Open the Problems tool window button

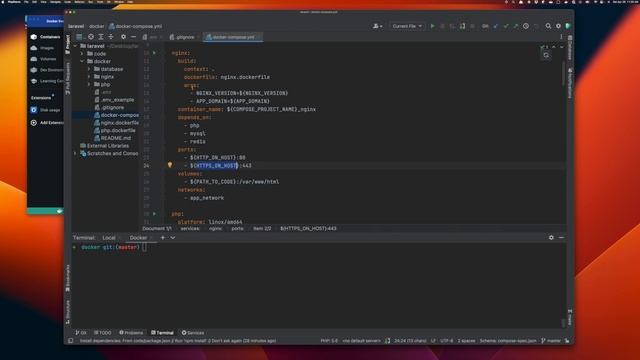[131, 333]
